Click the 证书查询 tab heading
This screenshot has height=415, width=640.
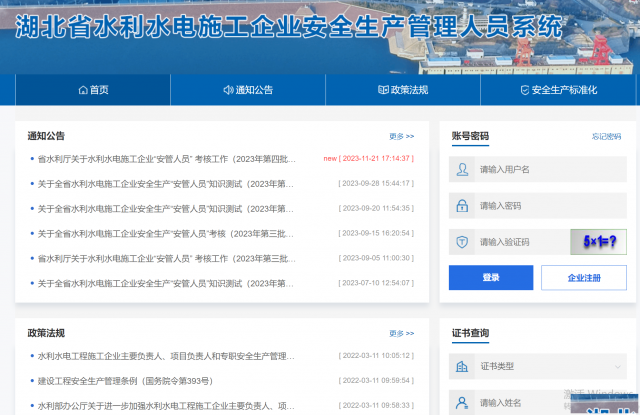tap(470, 333)
